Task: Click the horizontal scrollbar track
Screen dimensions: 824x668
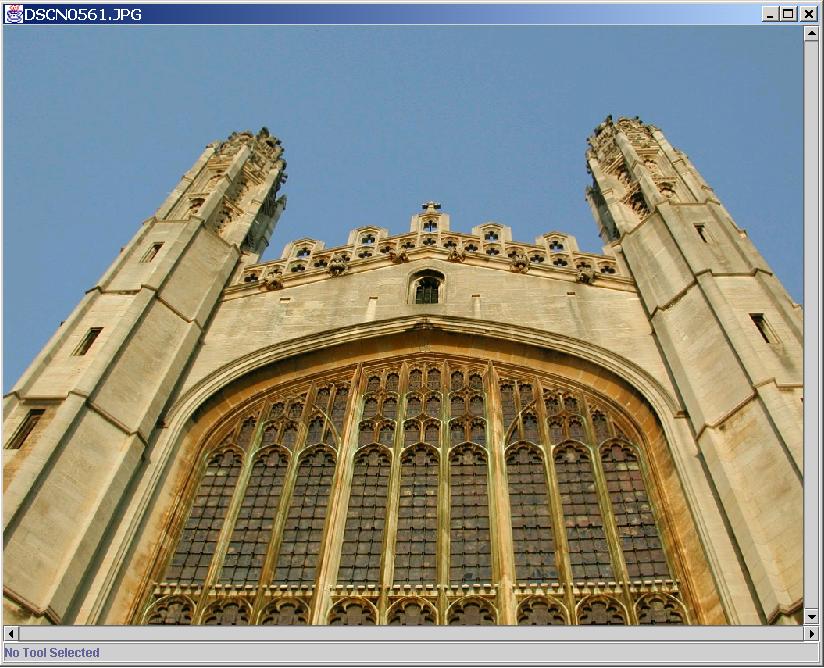Action: [410, 633]
